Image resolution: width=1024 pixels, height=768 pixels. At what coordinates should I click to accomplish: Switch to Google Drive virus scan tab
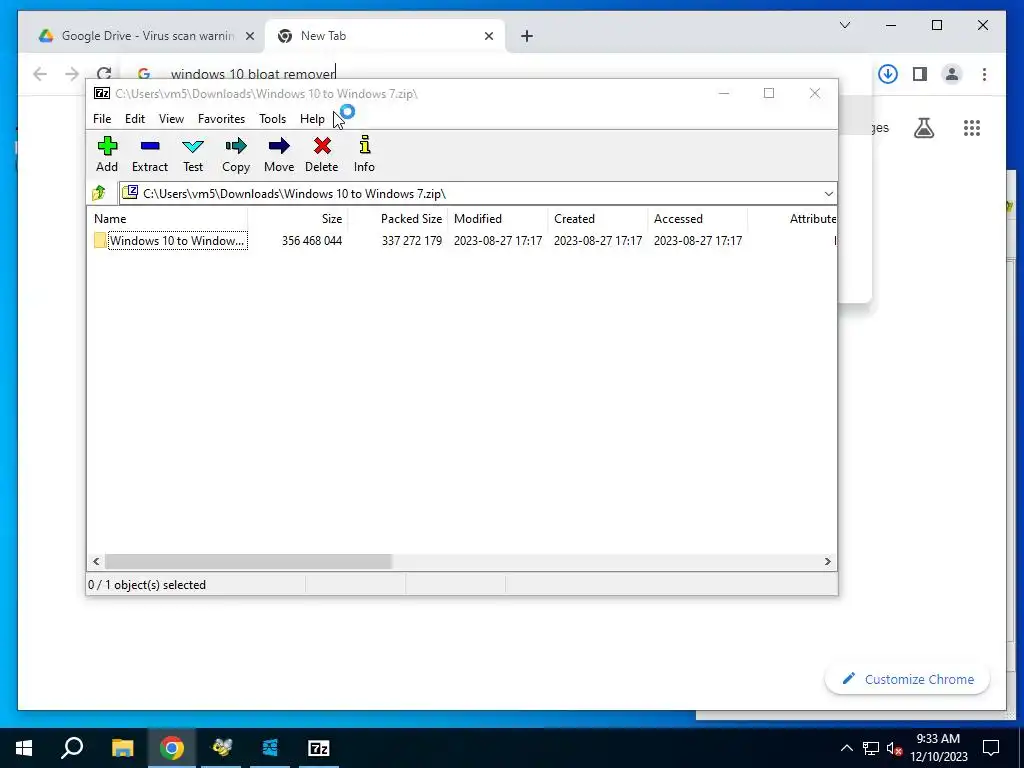[142, 36]
